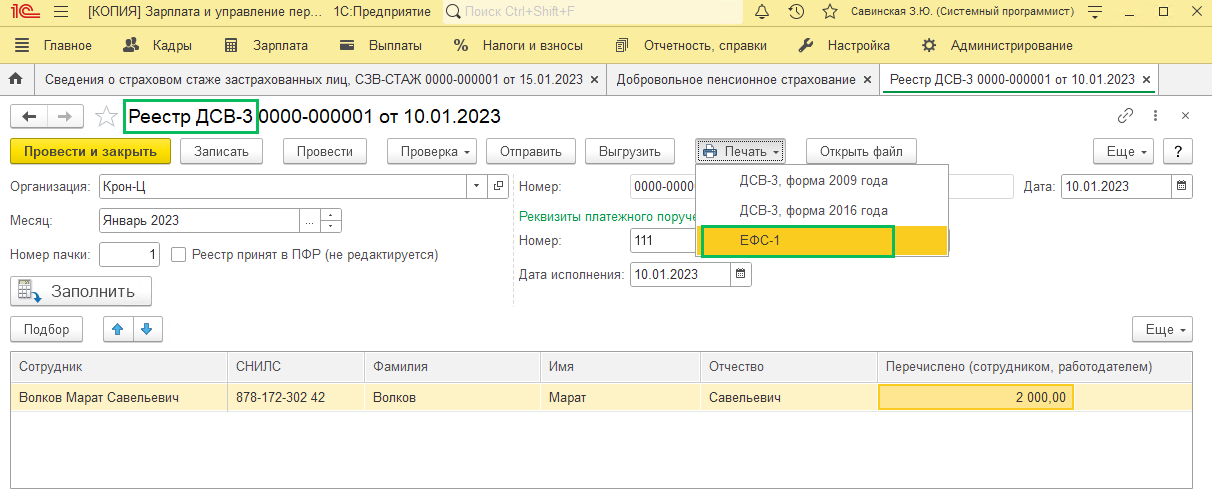Open the Администрирование section
The height and width of the screenshot is (496, 1212).
point(997,45)
